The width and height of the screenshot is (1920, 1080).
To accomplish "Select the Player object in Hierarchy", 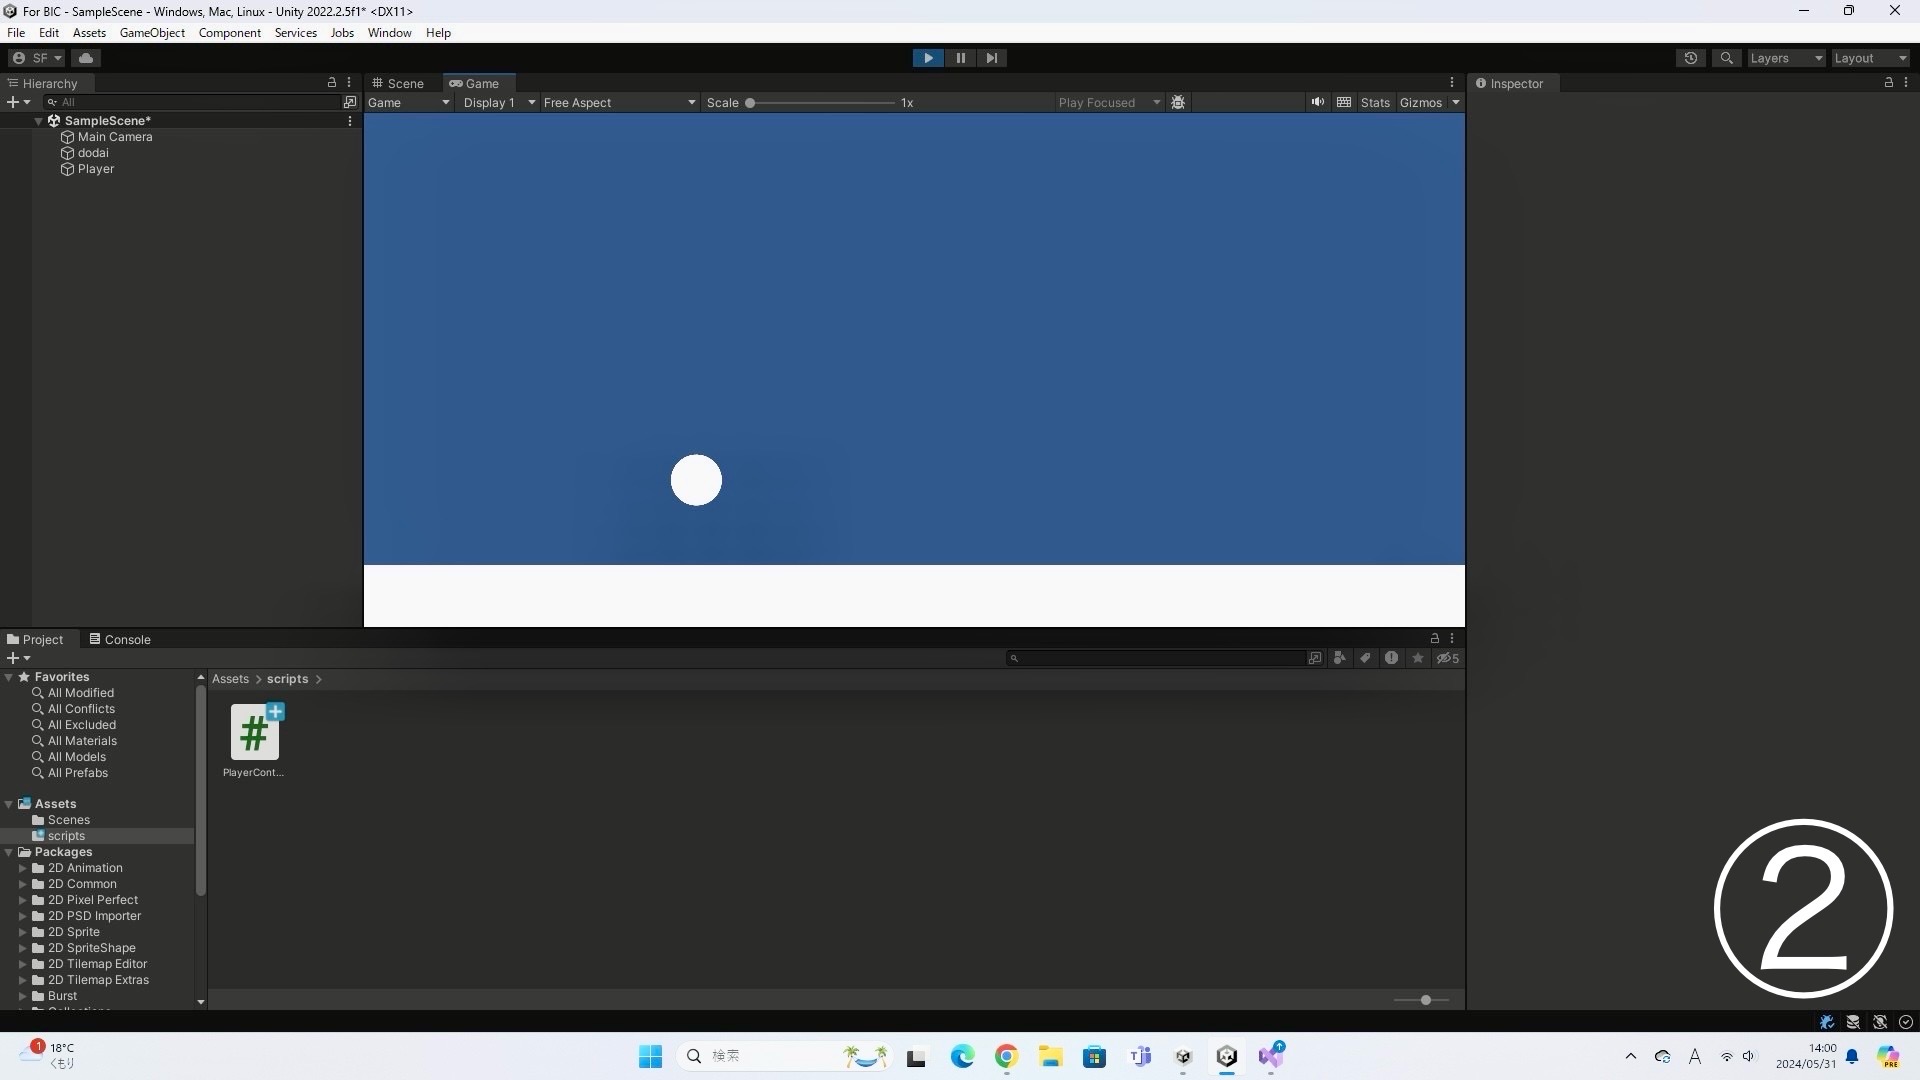I will coord(95,169).
